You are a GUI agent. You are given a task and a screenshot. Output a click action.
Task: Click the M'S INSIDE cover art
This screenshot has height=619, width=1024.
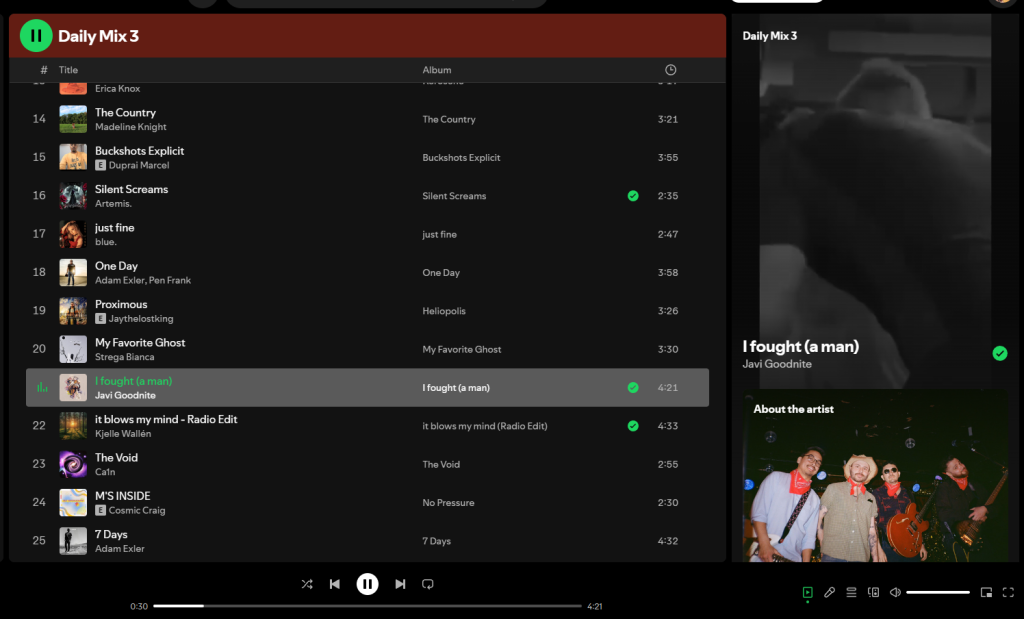(x=73, y=503)
